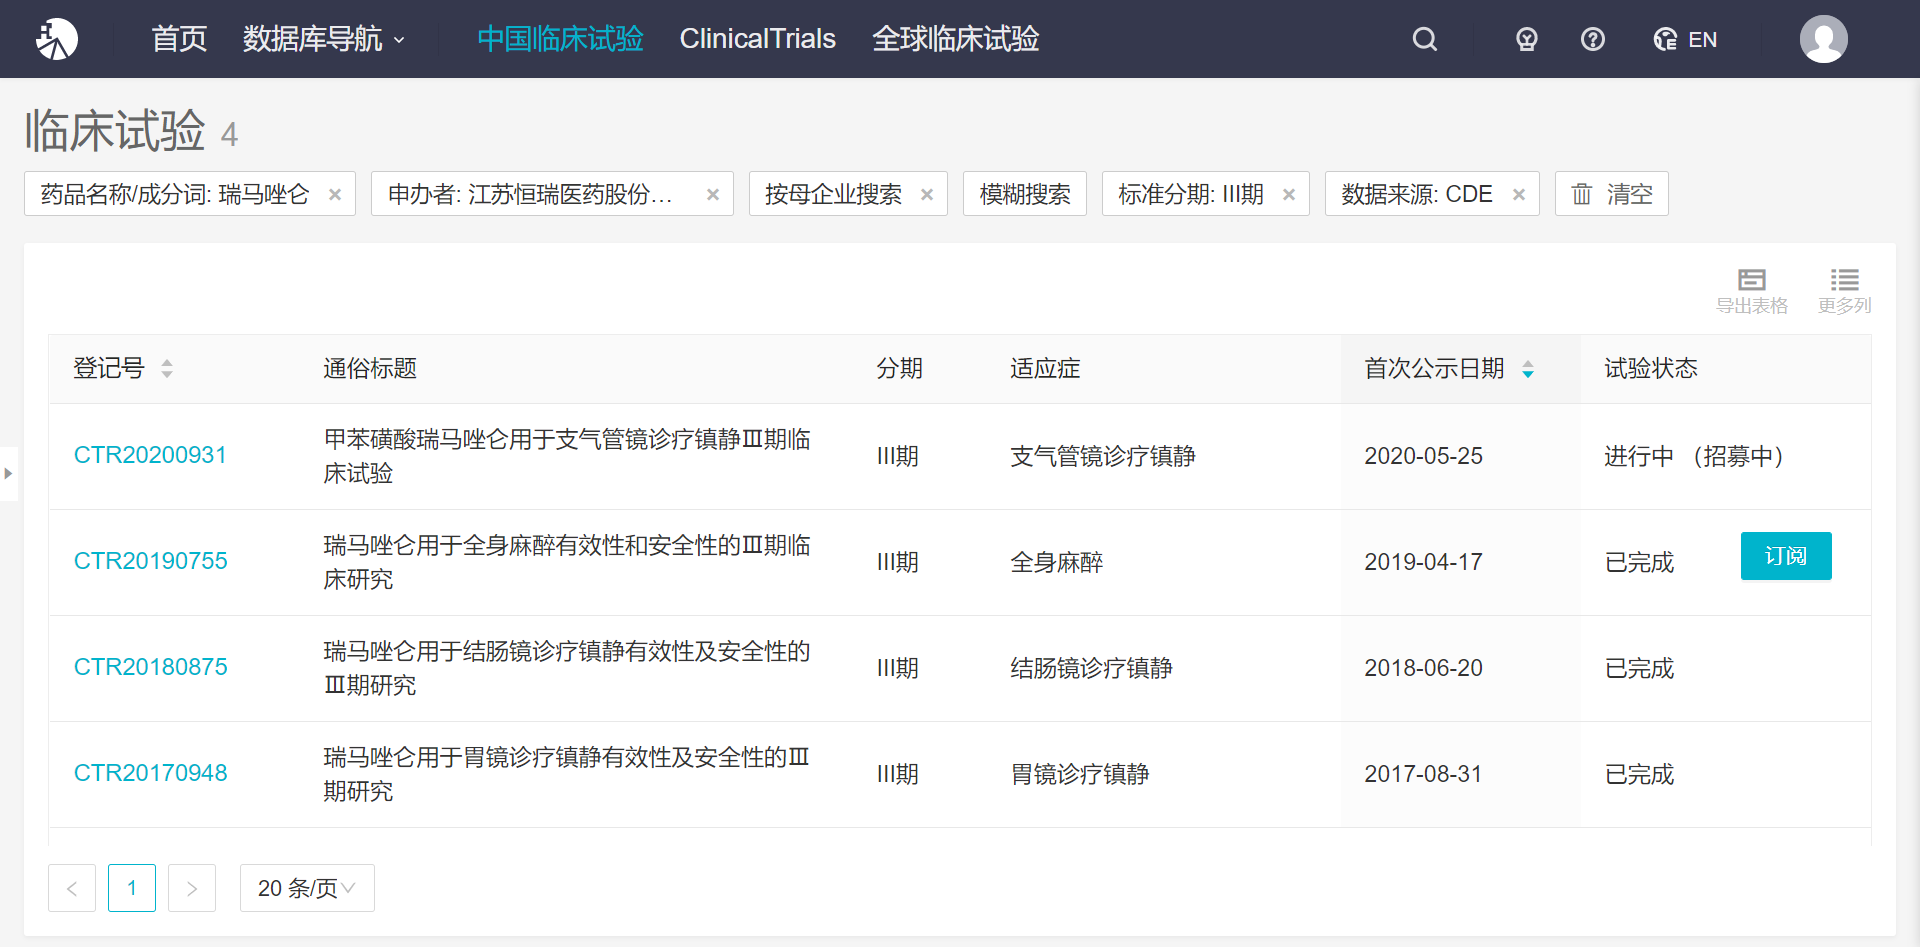Image resolution: width=1920 pixels, height=947 pixels.
Task: Remove the 数据来源 CDE filter
Action: pos(1519,194)
